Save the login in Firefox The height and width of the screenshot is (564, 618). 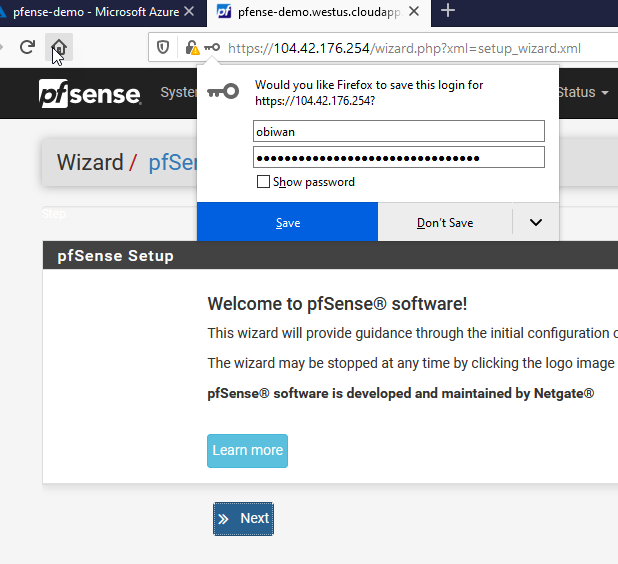287,222
